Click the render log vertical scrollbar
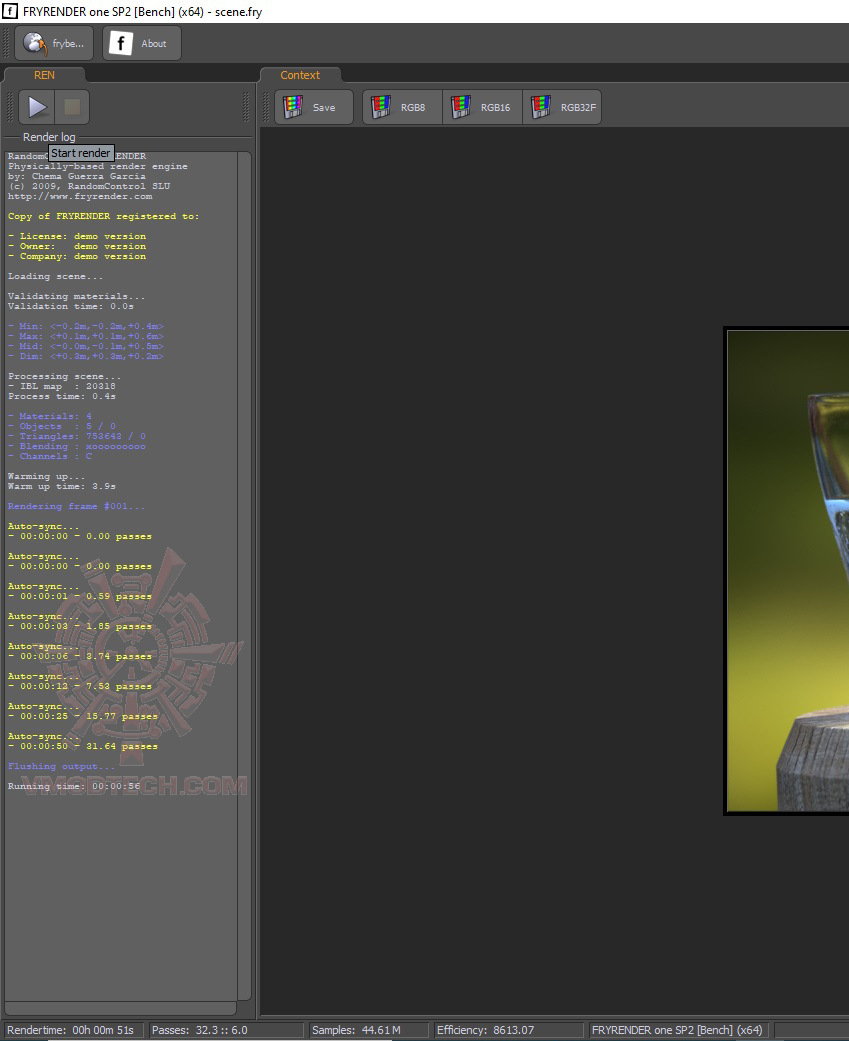 (244, 576)
